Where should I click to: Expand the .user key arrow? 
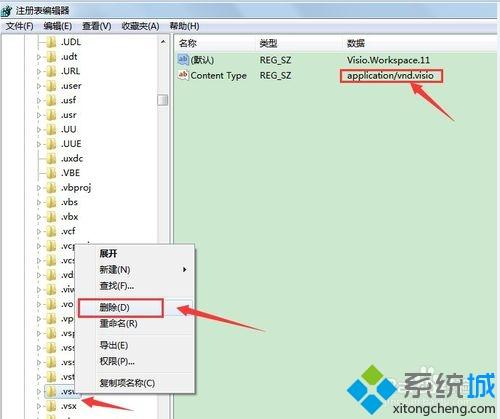[39, 86]
